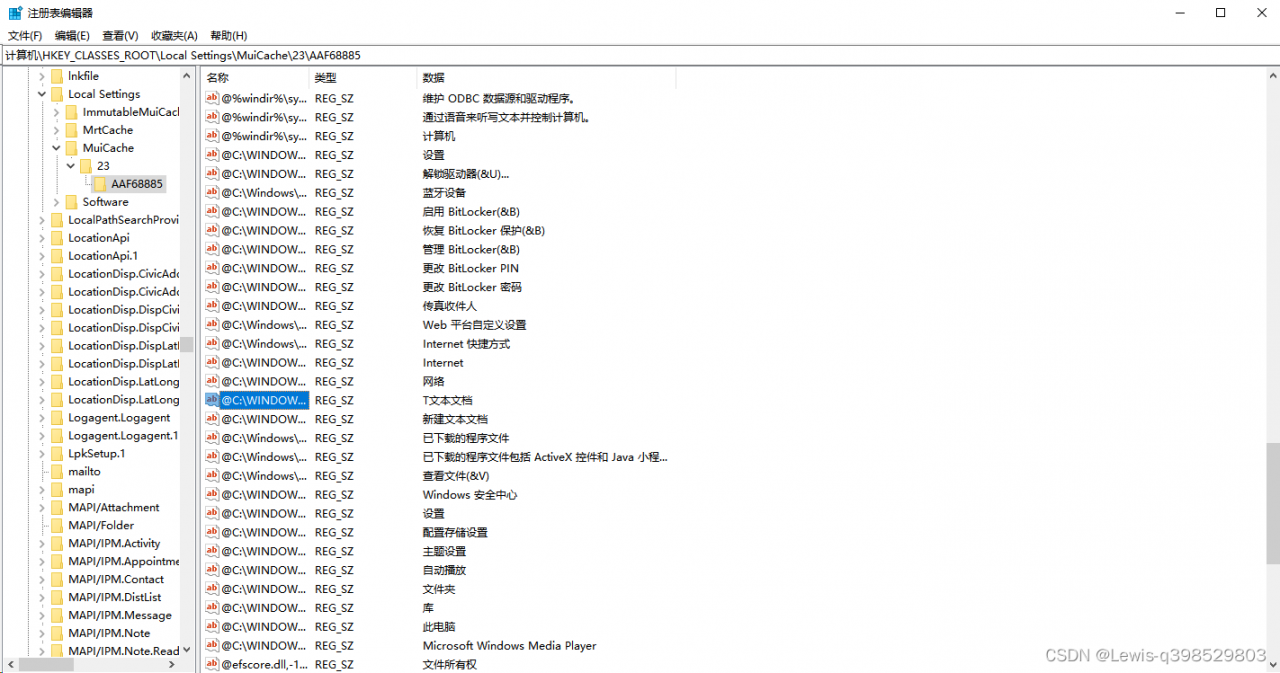The image size is (1280, 673).
Task: Click string icon of Windows 安全中心 row
Action: coord(212,495)
